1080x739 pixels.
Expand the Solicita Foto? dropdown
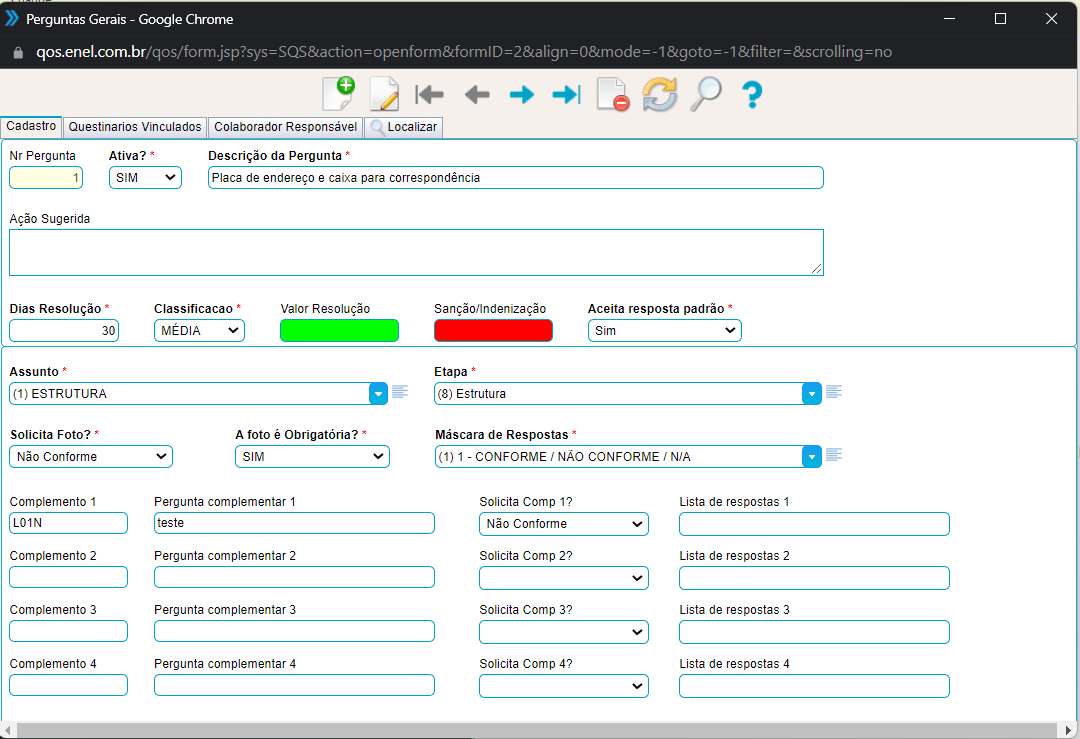coord(91,457)
